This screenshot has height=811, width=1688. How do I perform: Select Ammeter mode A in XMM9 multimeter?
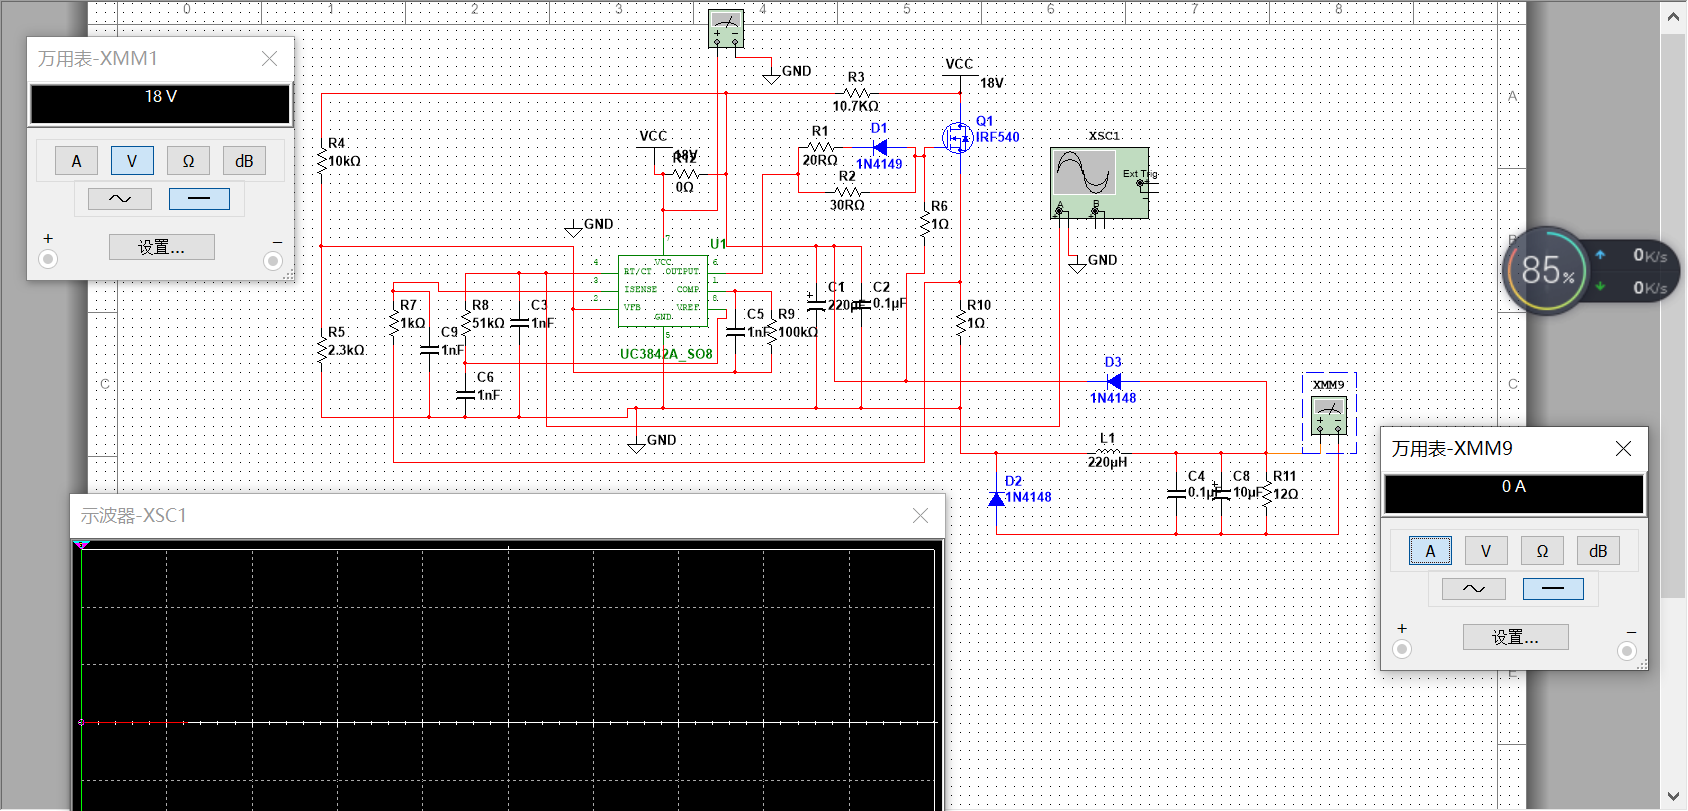[x=1430, y=551]
